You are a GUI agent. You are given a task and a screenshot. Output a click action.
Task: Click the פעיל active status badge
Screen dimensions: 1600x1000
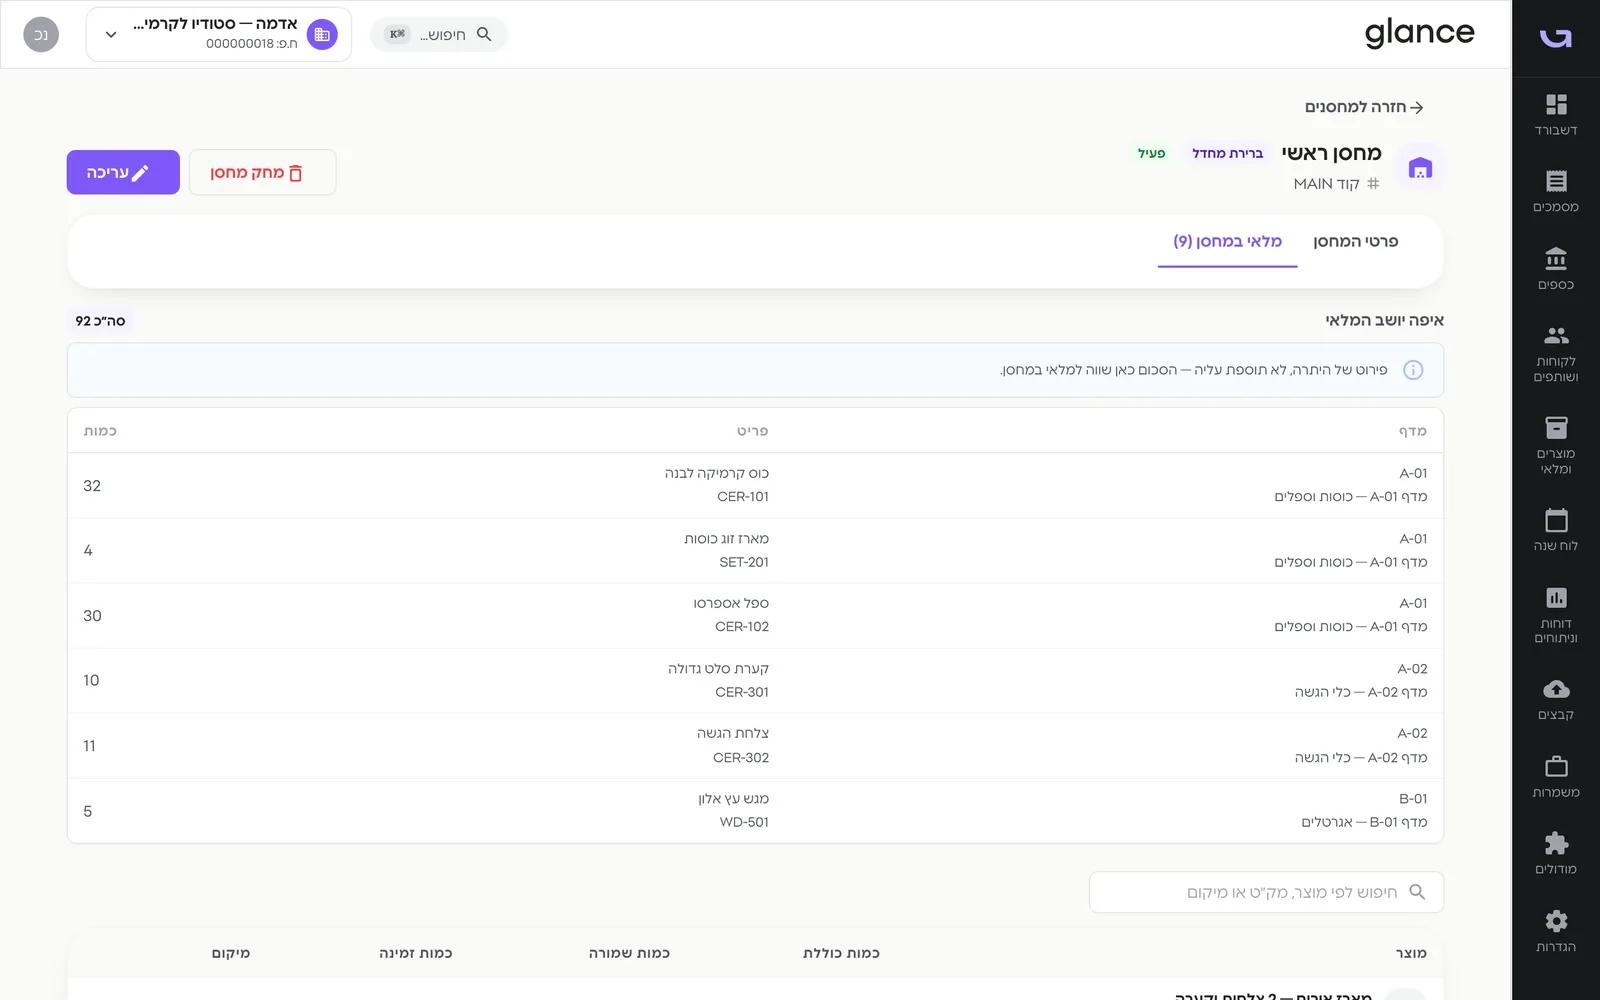(1151, 153)
